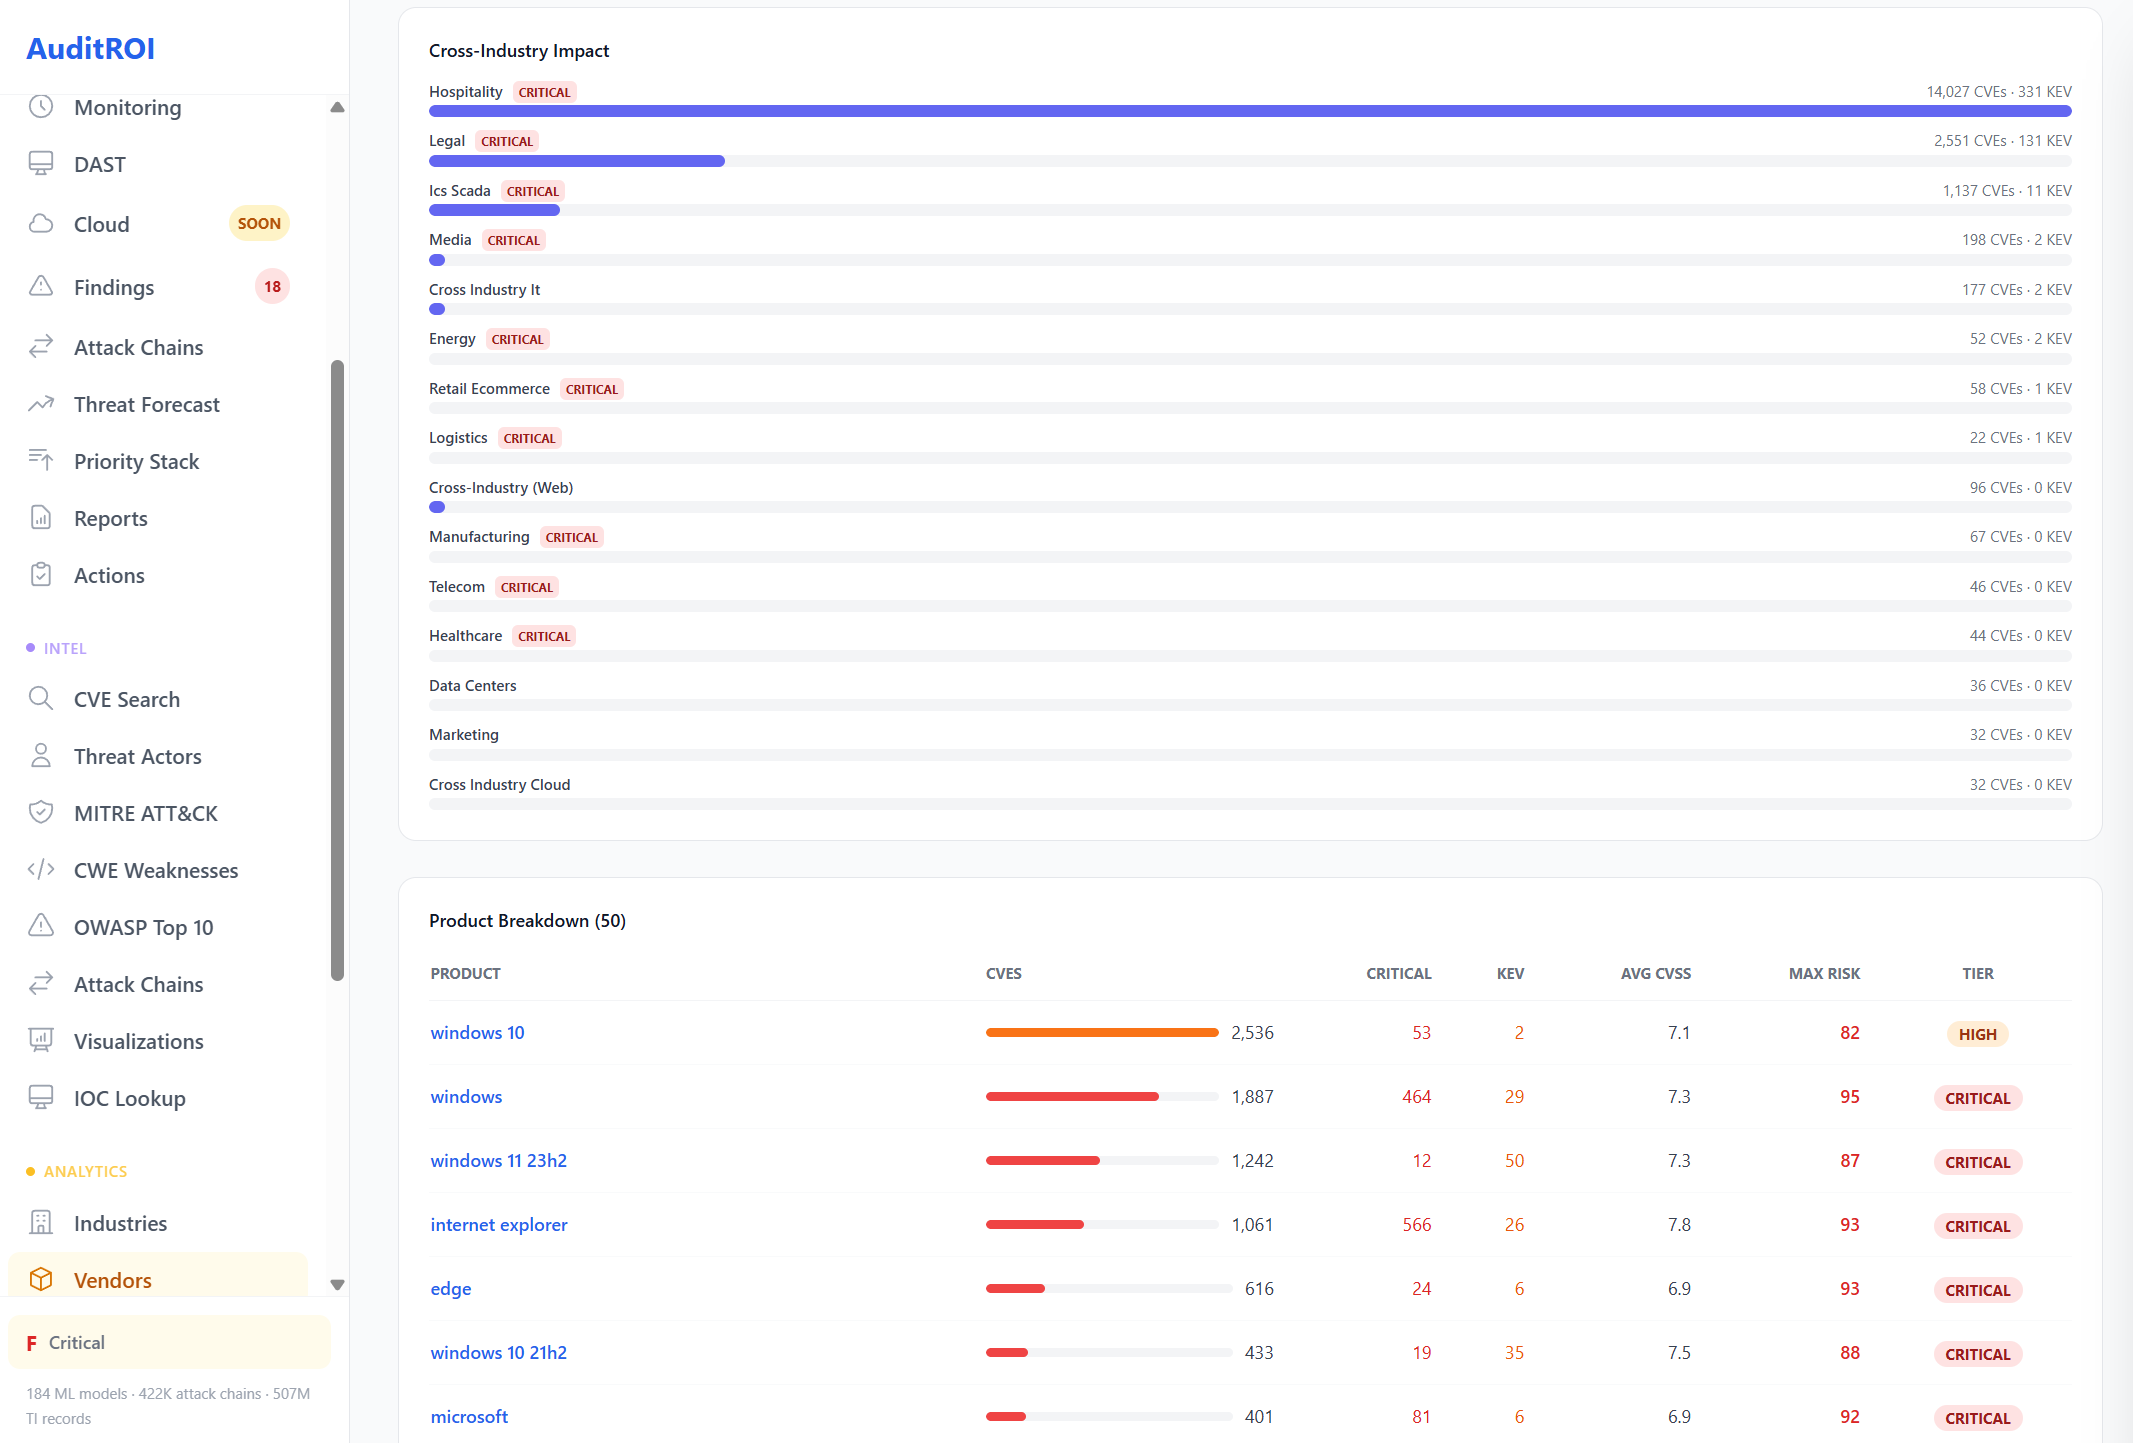
Task: Sort table by KEV column header
Action: [x=1510, y=974]
